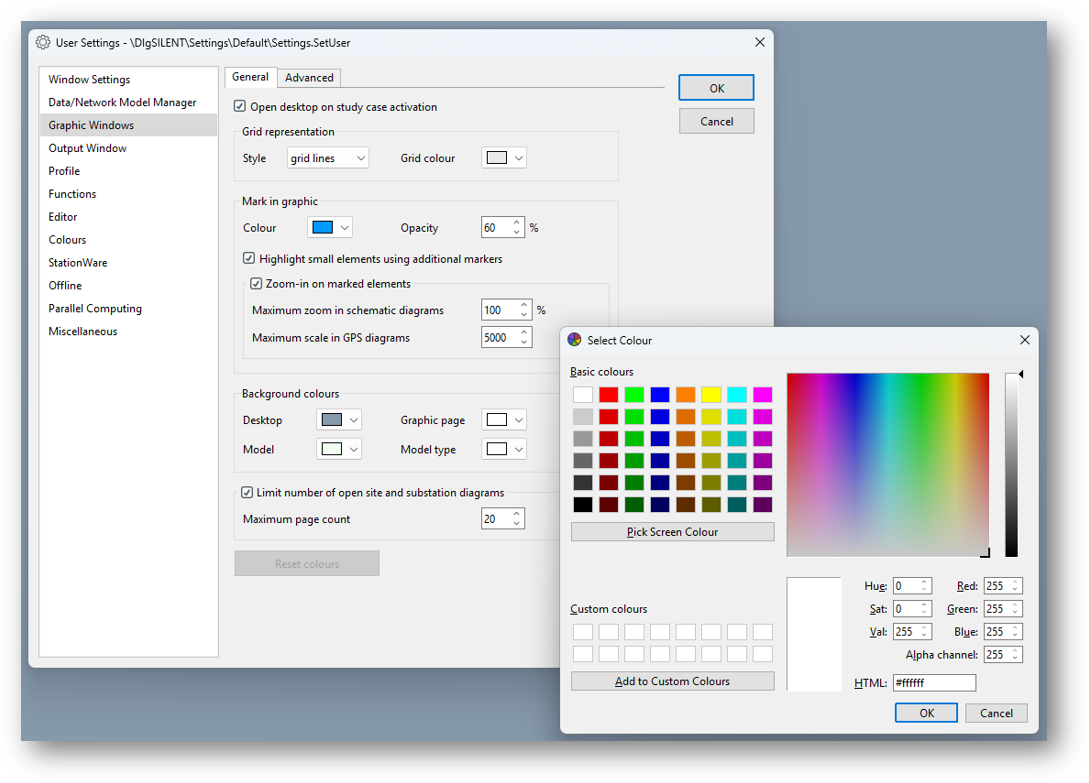Increase the Red value with up arrow
This screenshot has height=783, width=1089.
coord(1016,582)
